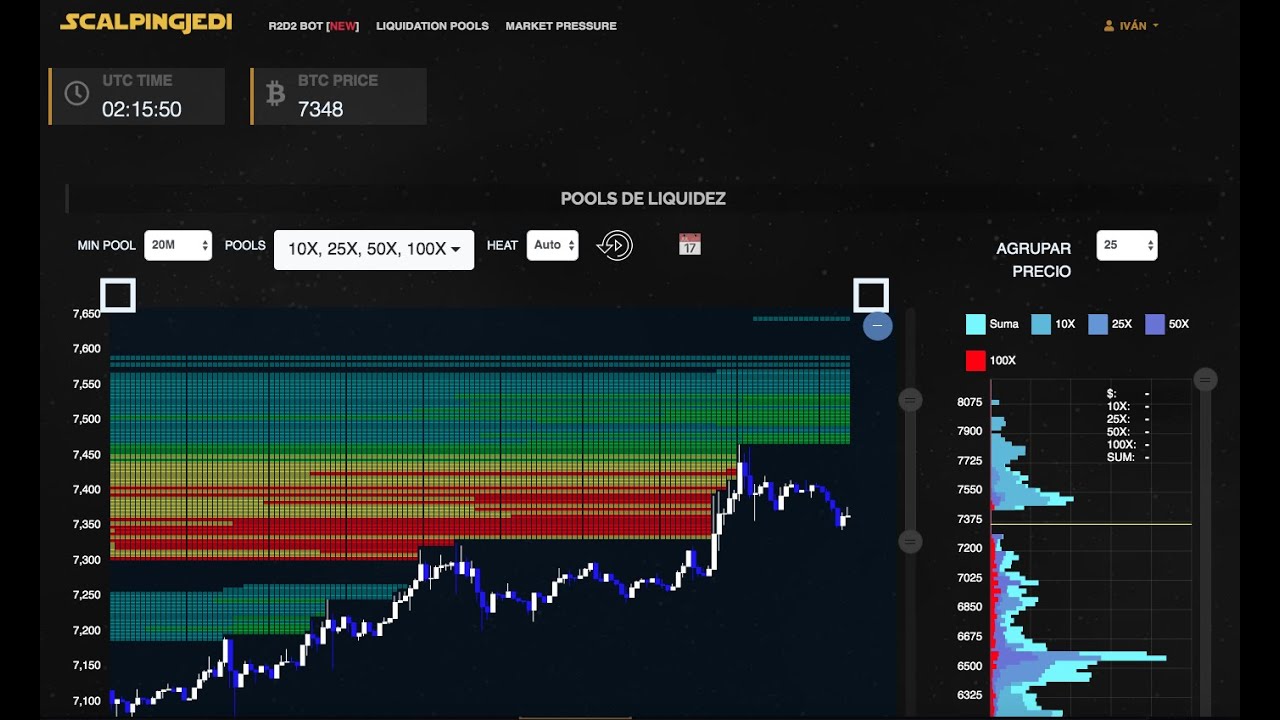Open the Market Pressure page
The image size is (1280, 720).
[x=561, y=26]
